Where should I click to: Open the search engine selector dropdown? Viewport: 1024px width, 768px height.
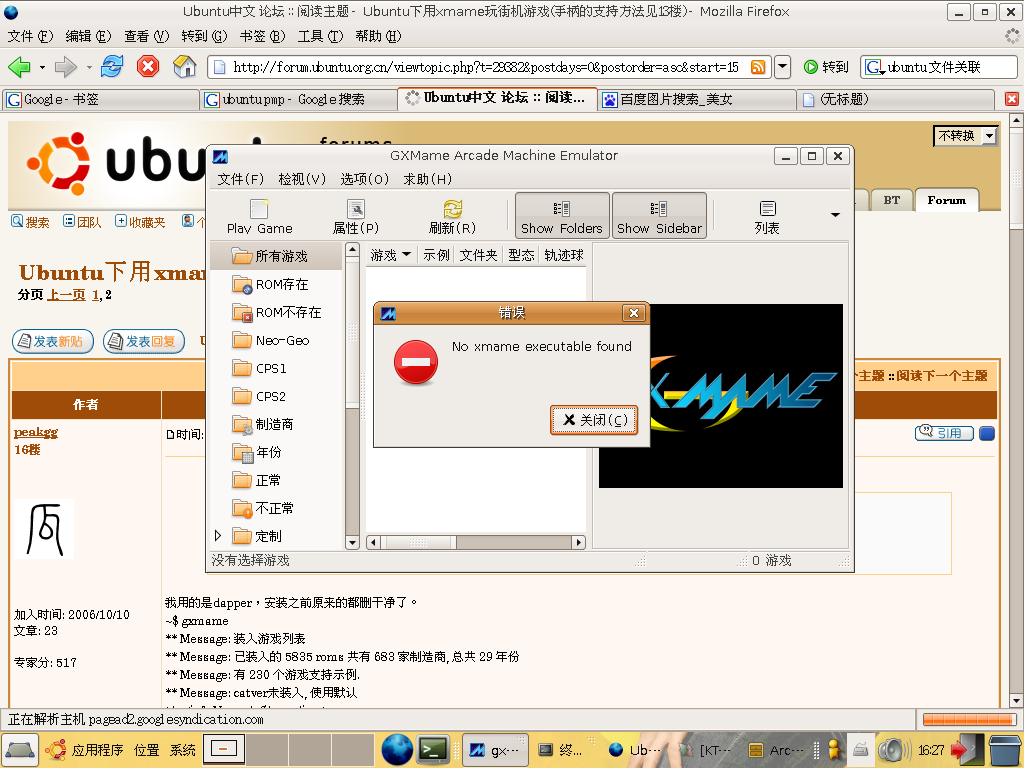(x=874, y=67)
